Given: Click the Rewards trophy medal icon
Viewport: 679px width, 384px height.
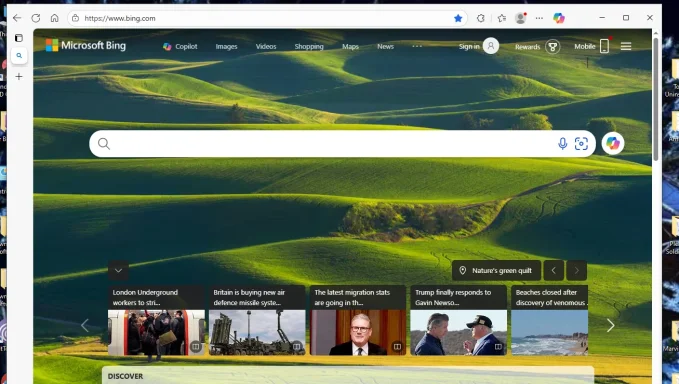Looking at the screenshot, I should tap(553, 46).
